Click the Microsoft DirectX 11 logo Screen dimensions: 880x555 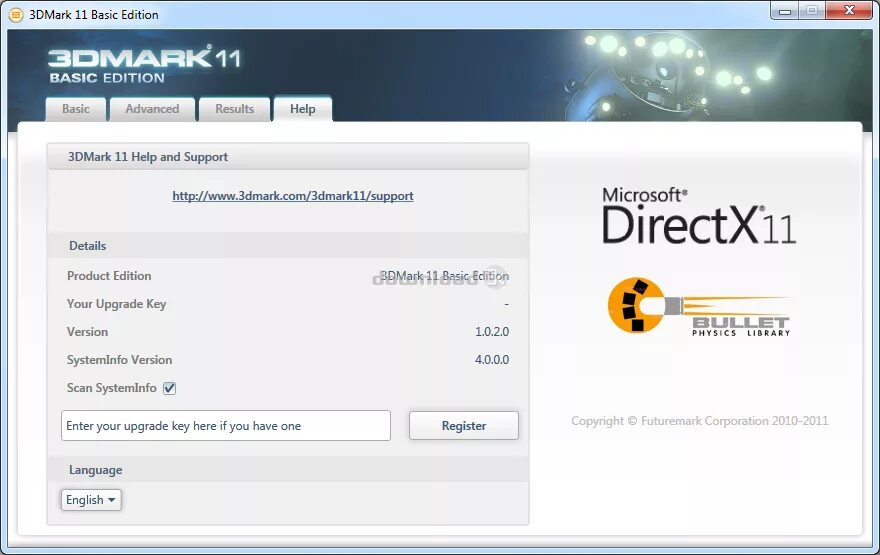pyautogui.click(x=699, y=217)
